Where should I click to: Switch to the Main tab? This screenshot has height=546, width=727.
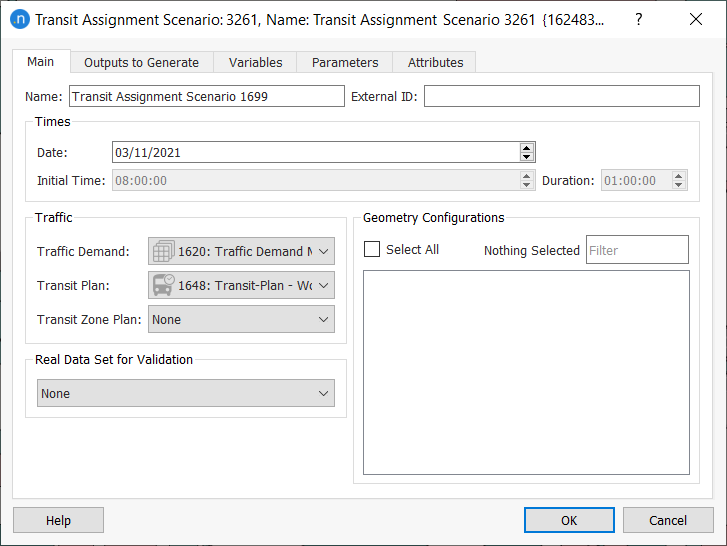point(41,62)
